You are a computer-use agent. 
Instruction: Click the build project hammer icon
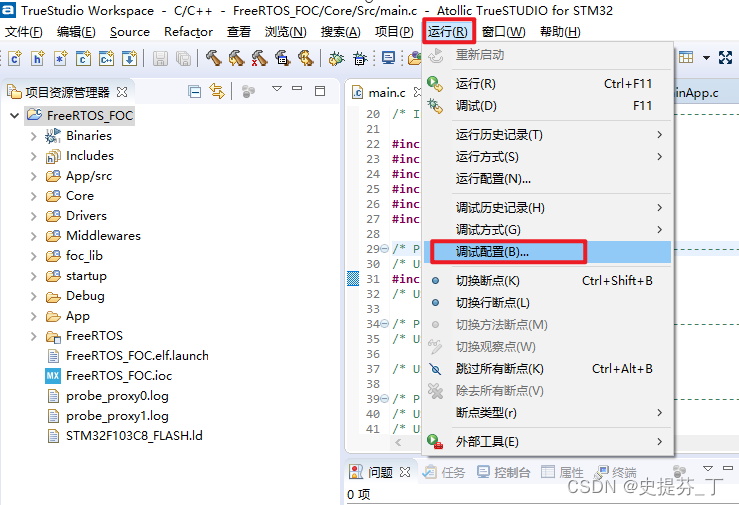pyautogui.click(x=213, y=58)
